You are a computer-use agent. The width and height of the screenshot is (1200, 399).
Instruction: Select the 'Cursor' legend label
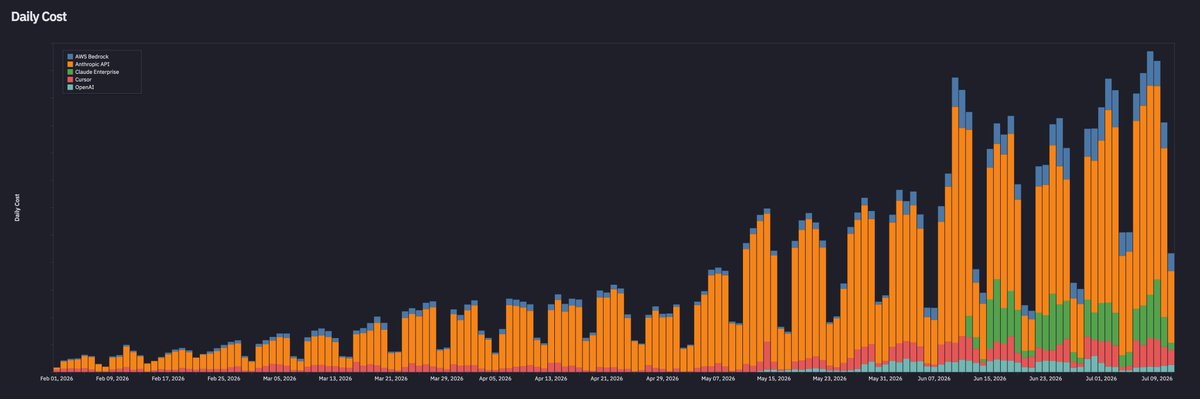point(83,80)
